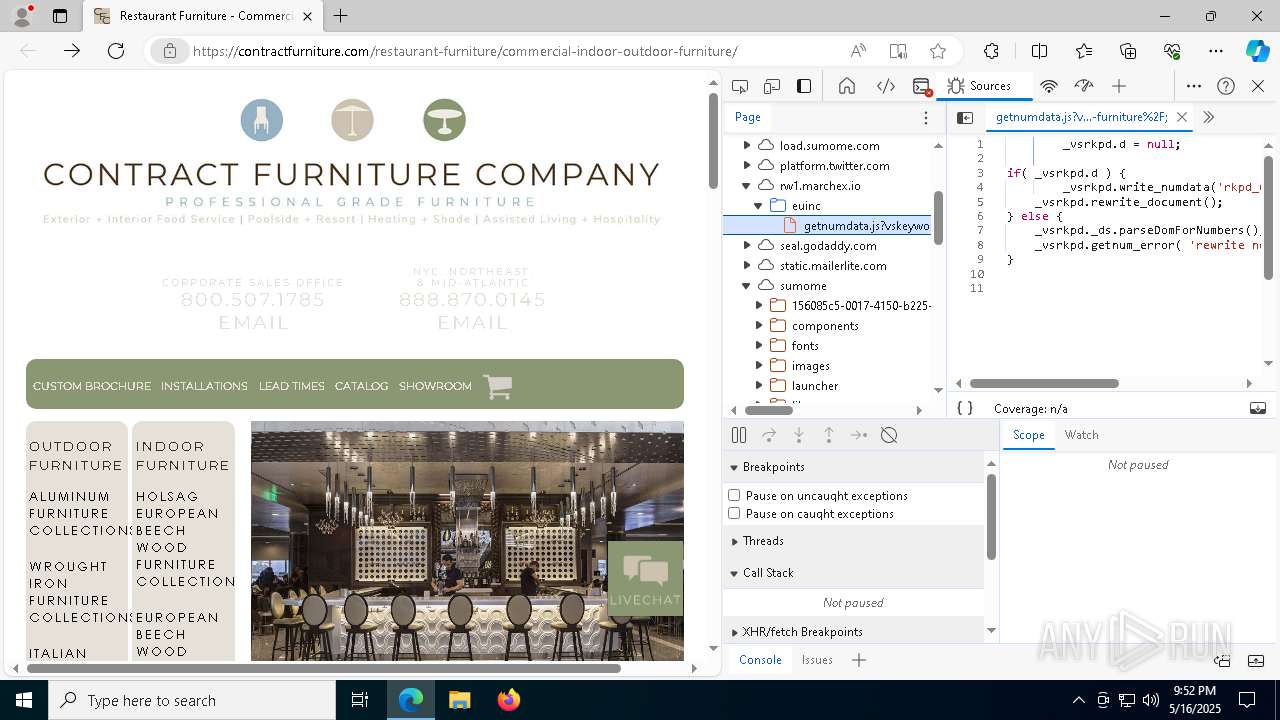Expand load.sumome.com tree node
The image size is (1280, 720).
747,145
